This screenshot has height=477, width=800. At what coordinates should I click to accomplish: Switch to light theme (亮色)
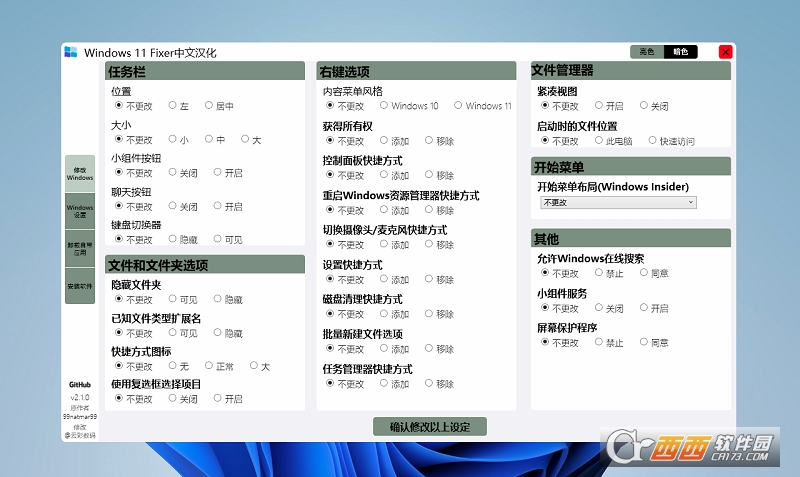[647, 52]
